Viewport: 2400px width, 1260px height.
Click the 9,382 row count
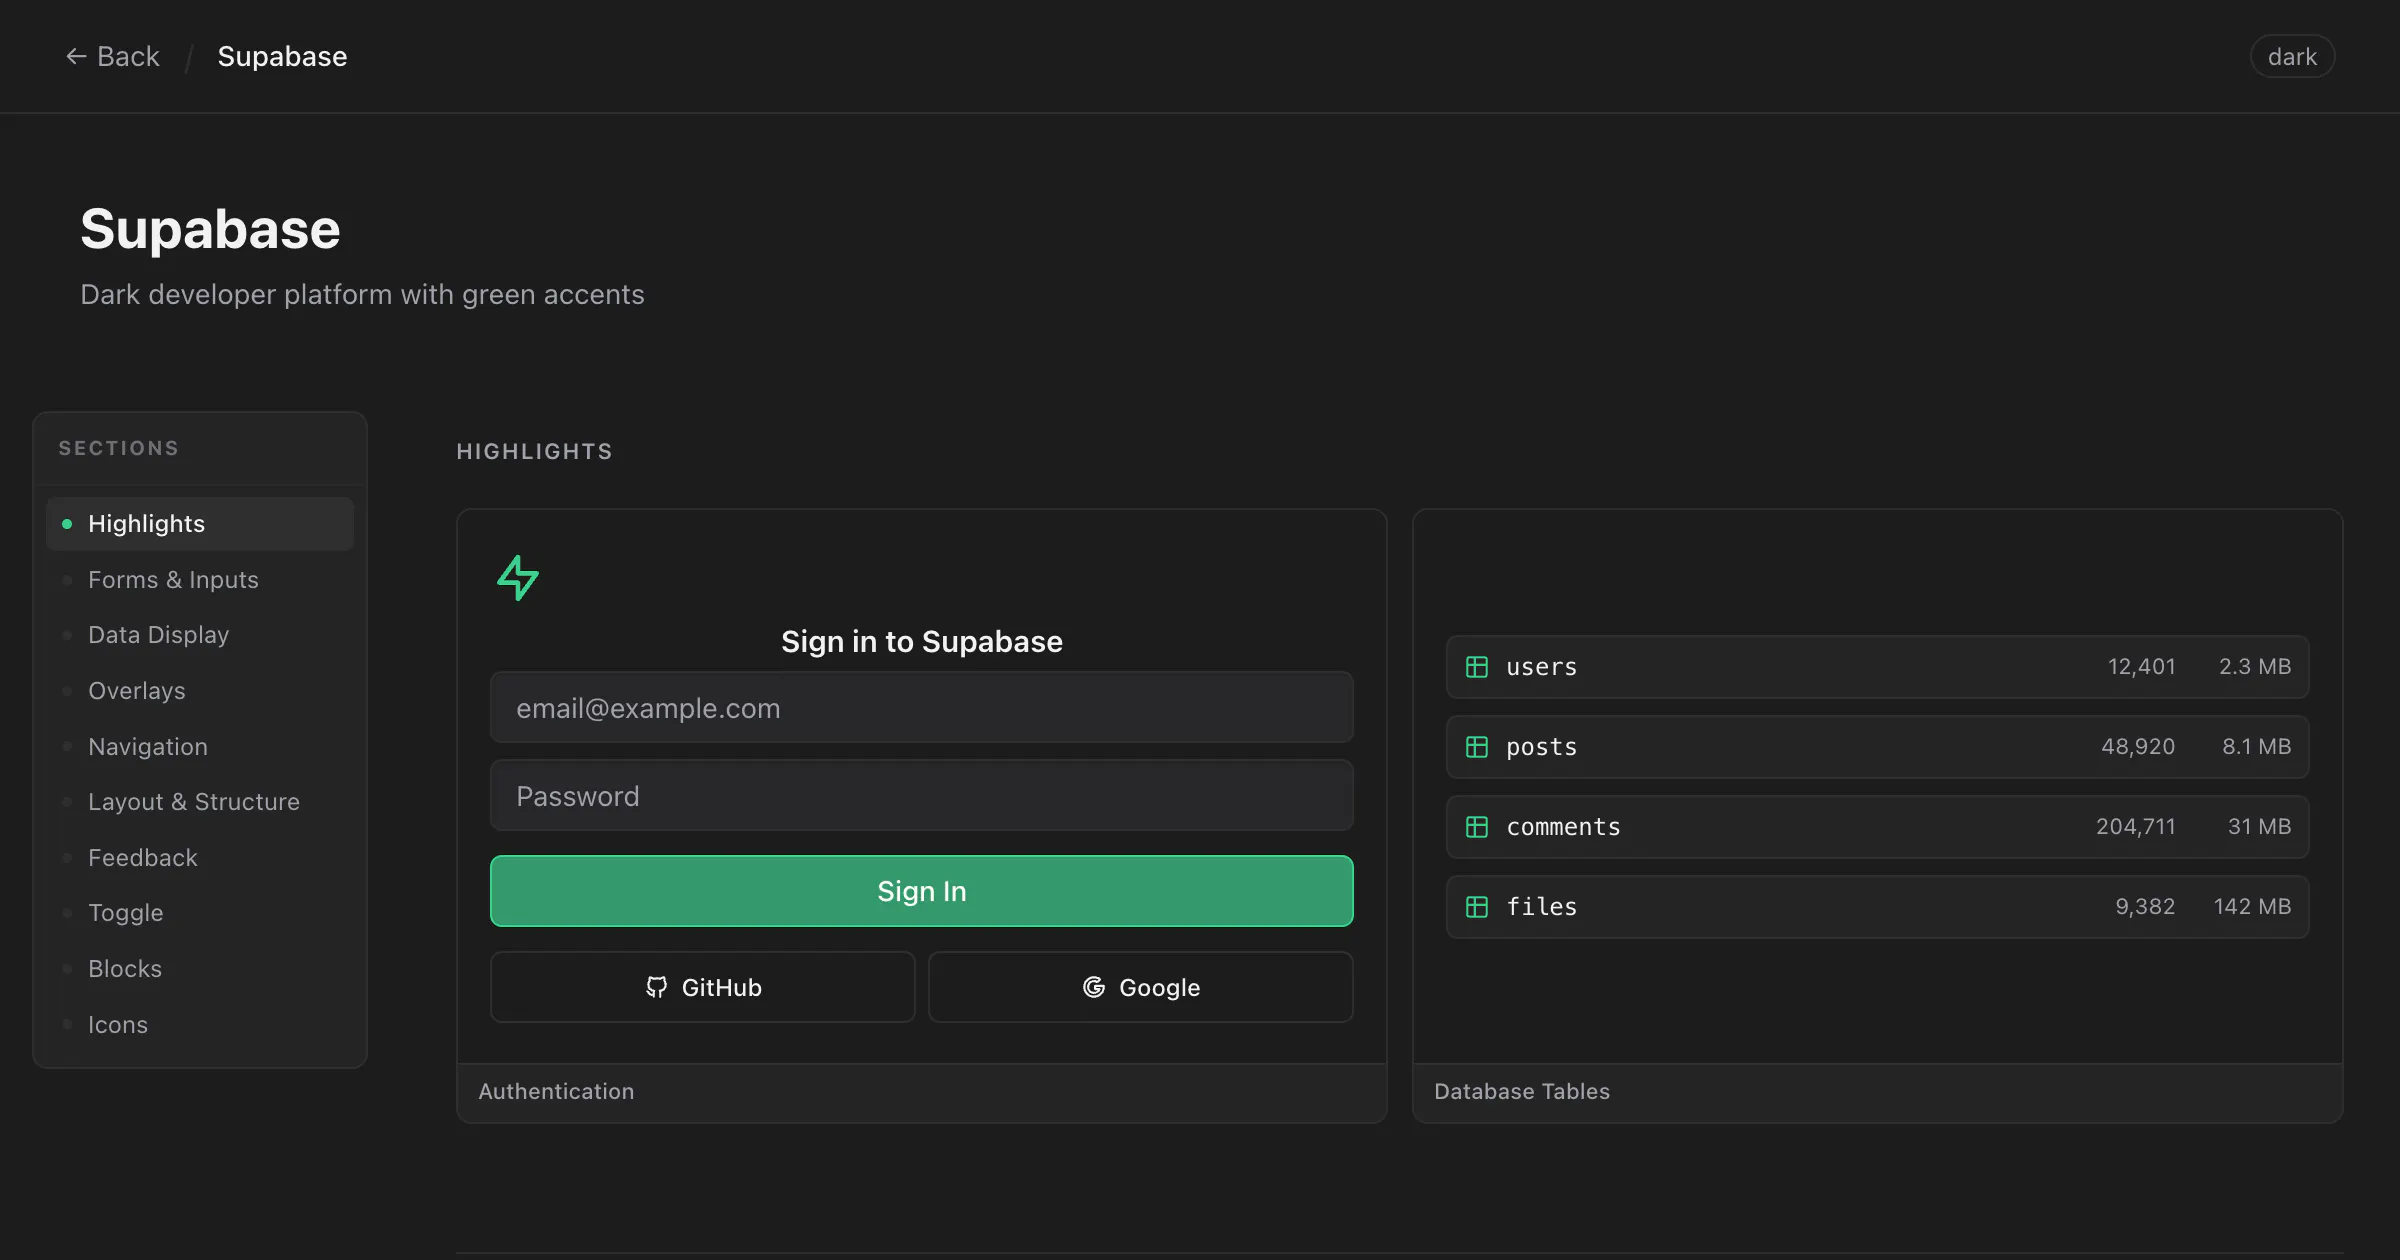click(x=2145, y=907)
